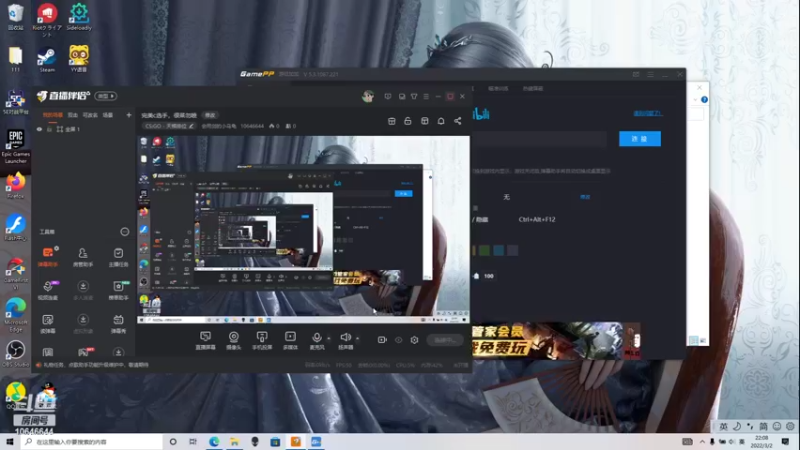Open Steam desktop shortcut
800x450 pixels.
tap(47, 60)
